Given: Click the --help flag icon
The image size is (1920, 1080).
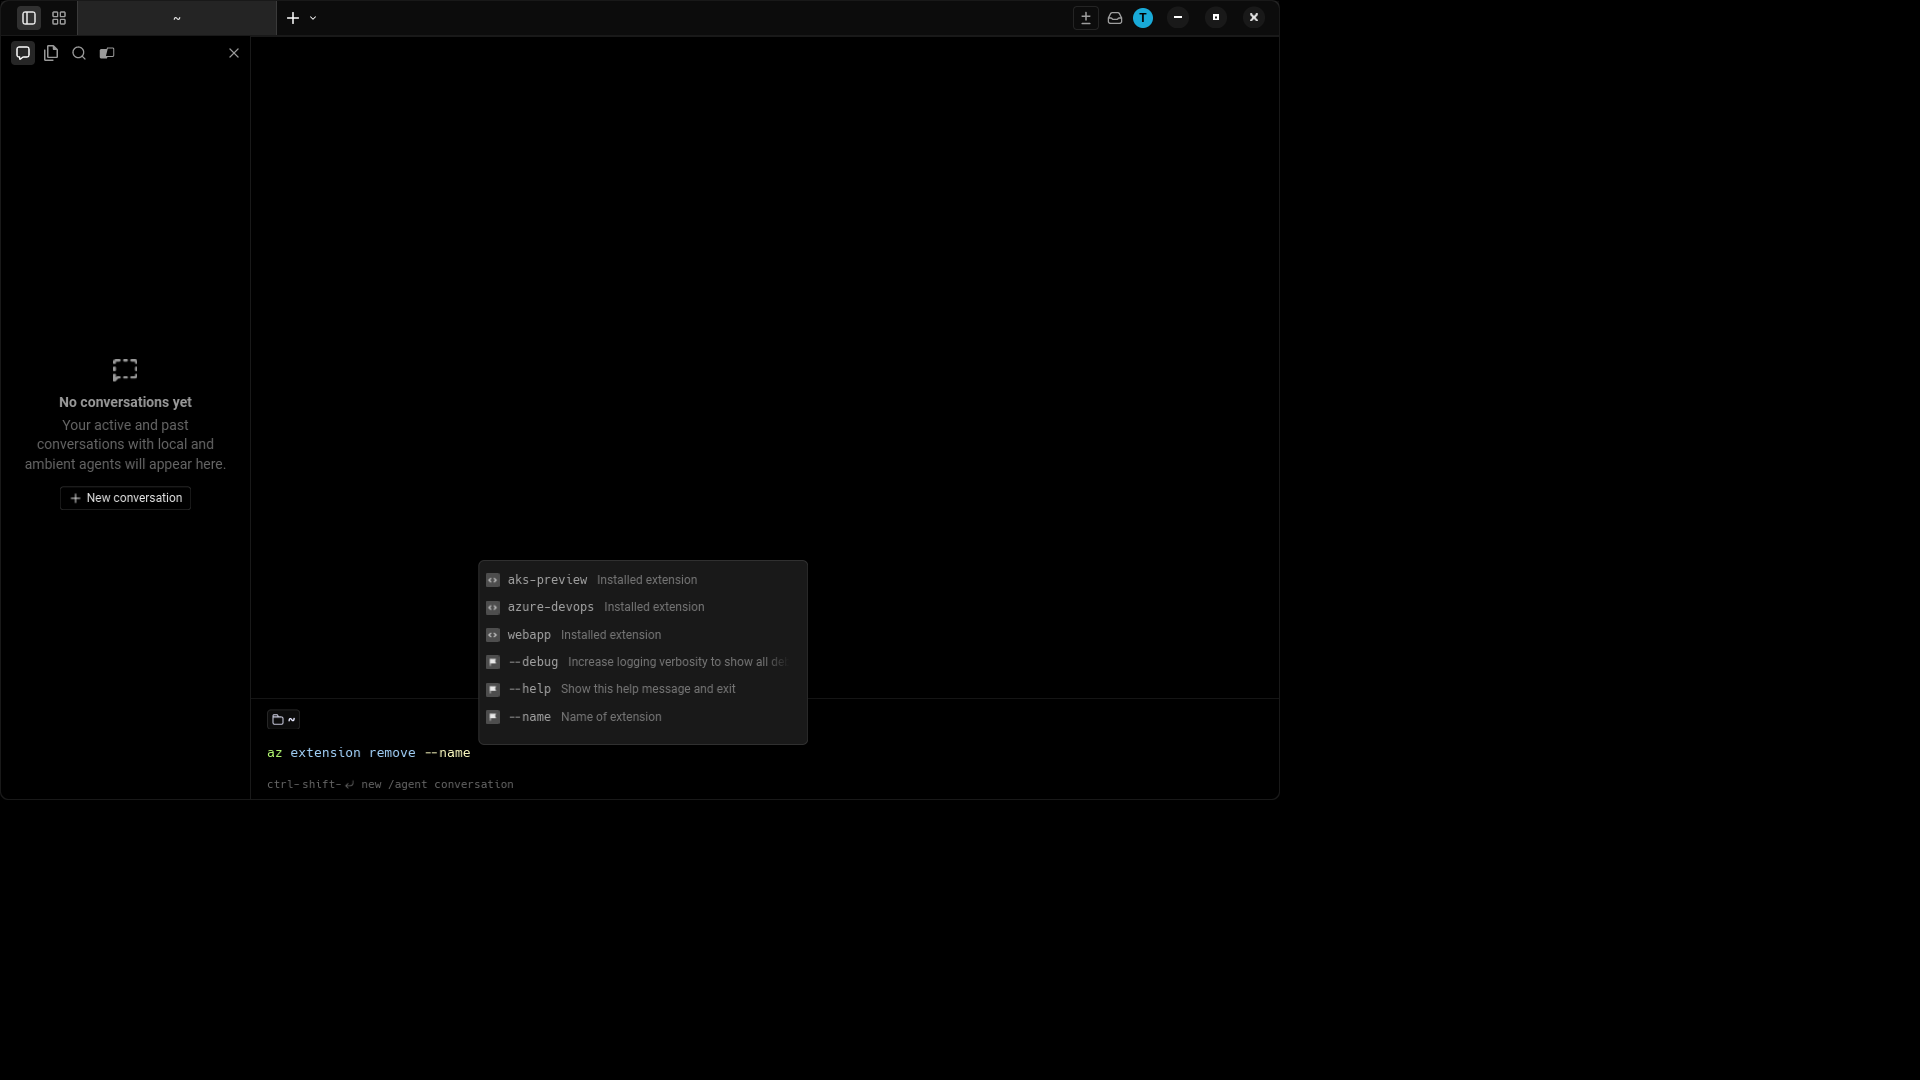Looking at the screenshot, I should [x=493, y=689].
